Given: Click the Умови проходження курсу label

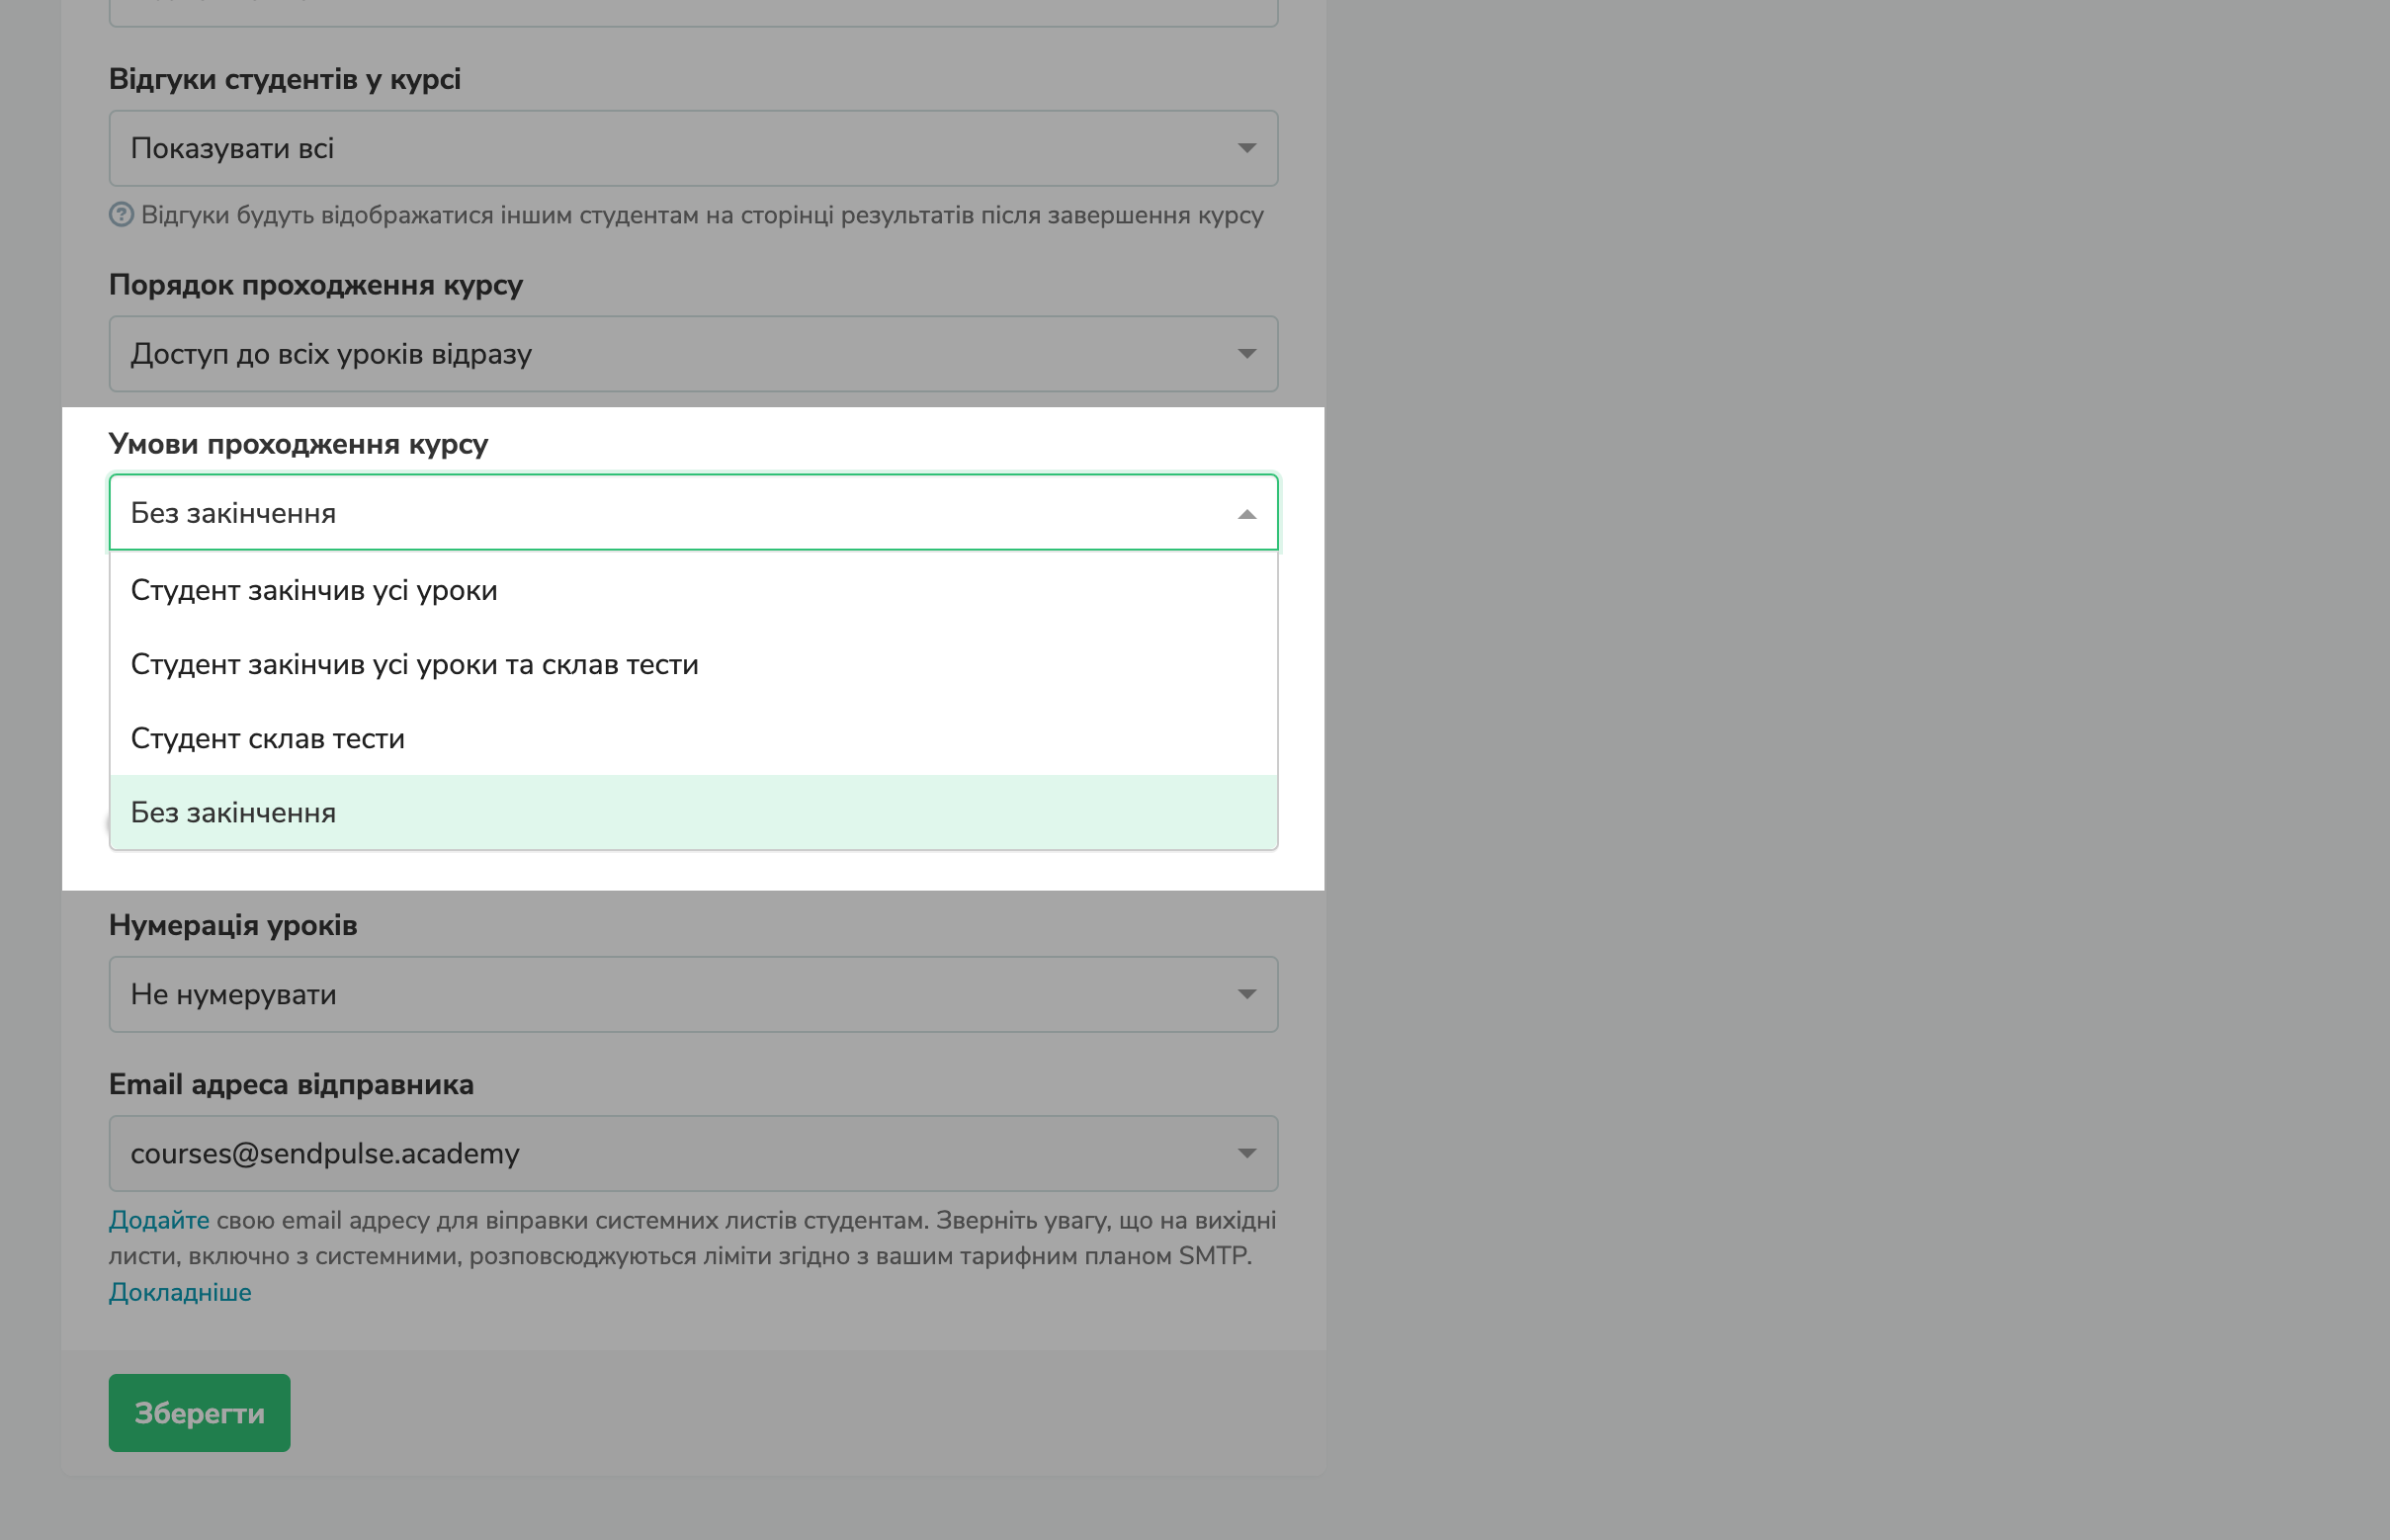Looking at the screenshot, I should (x=298, y=444).
